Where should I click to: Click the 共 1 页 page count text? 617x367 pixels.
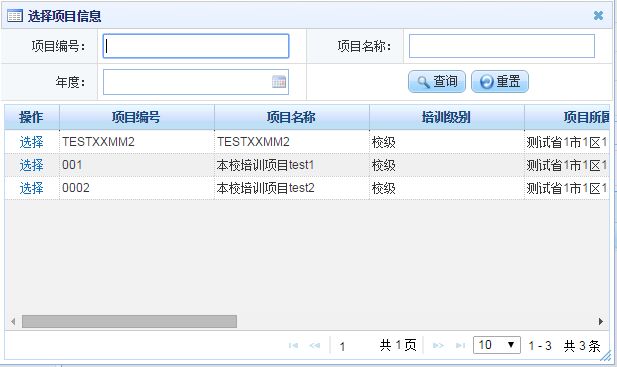coord(398,345)
